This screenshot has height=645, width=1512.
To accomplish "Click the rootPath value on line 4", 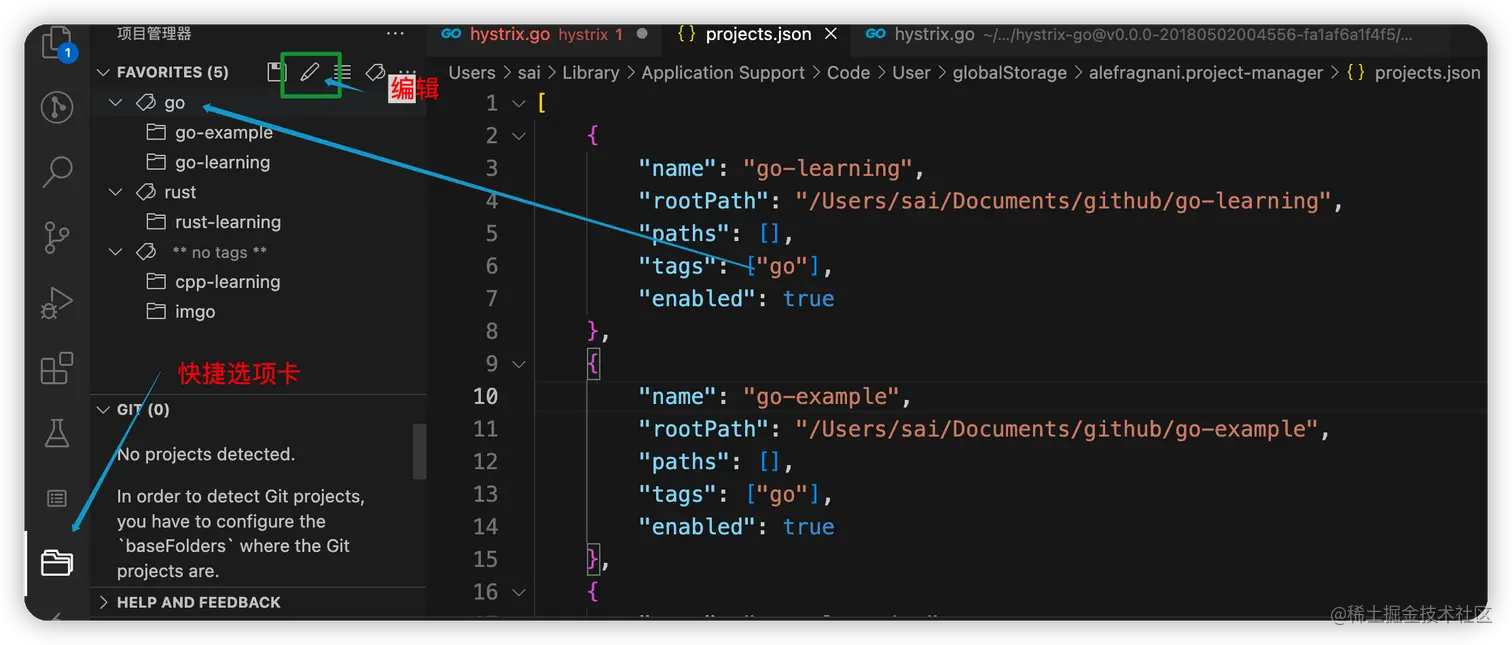I will pos(1063,201).
